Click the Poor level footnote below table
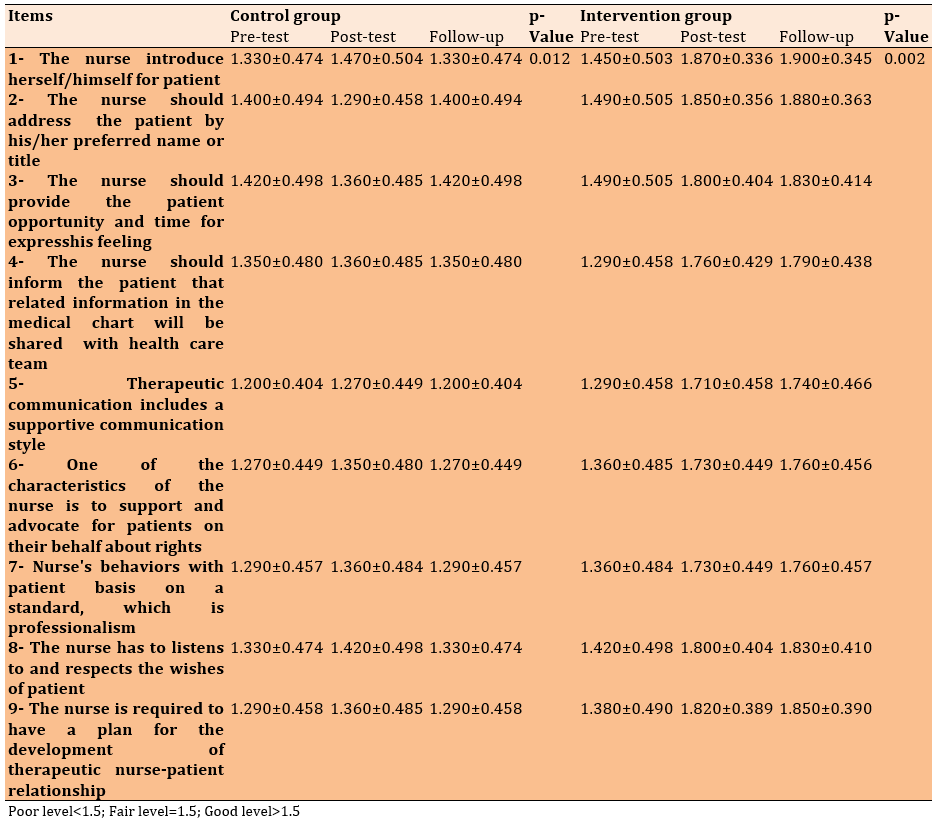The height and width of the screenshot is (820, 938). pyautogui.click(x=154, y=811)
